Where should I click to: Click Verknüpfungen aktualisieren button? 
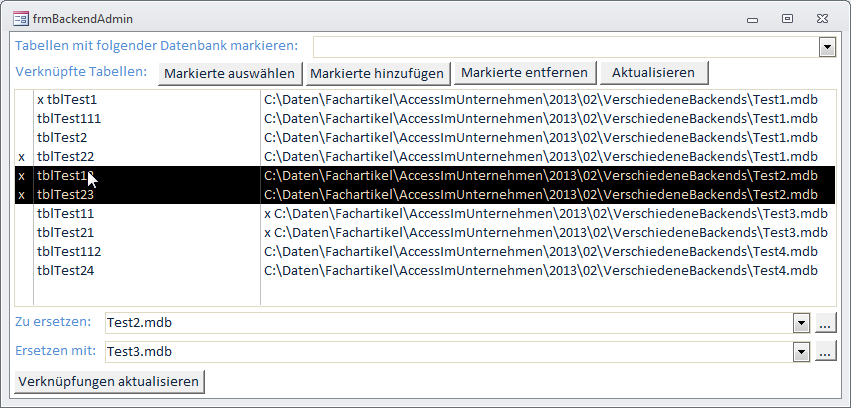pos(109,381)
